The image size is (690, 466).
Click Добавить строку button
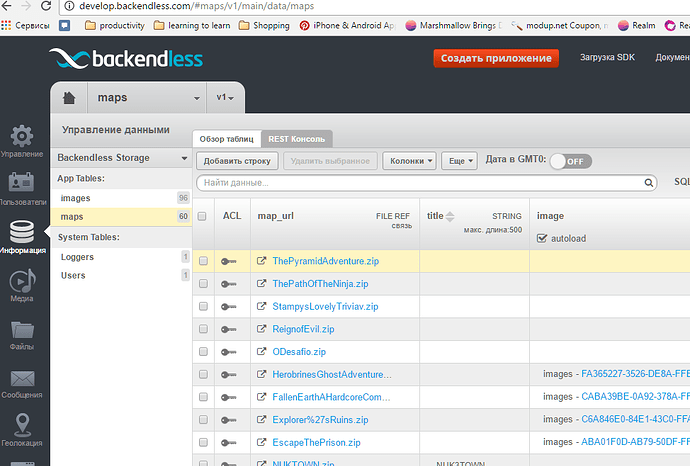(x=237, y=161)
